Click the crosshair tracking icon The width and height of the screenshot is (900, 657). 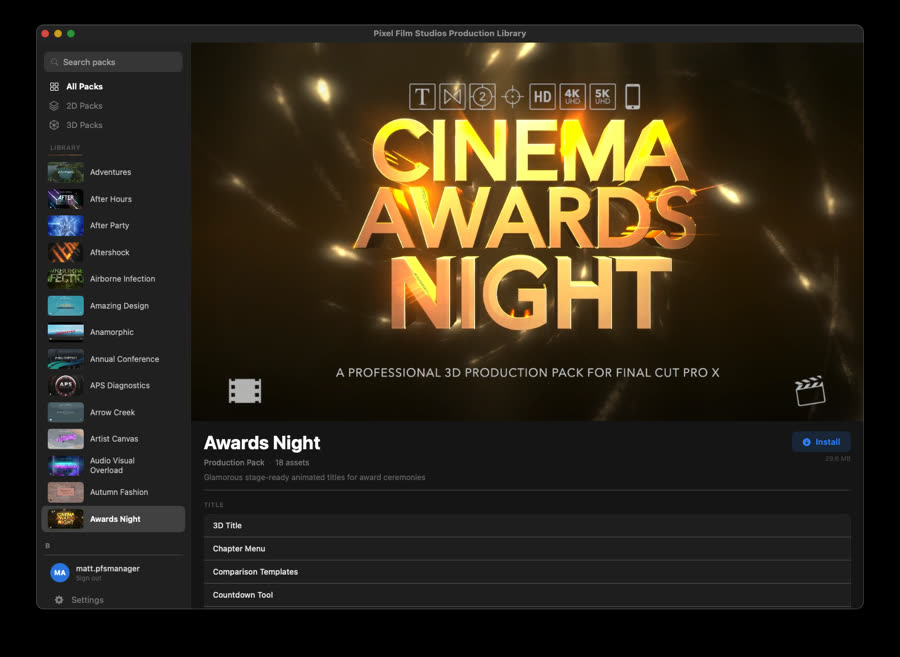pyautogui.click(x=512, y=96)
